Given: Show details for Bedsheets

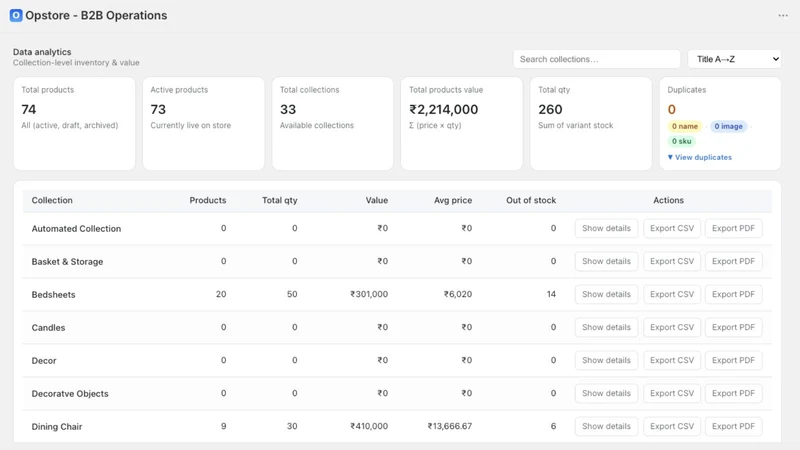Looking at the screenshot, I should [606, 294].
